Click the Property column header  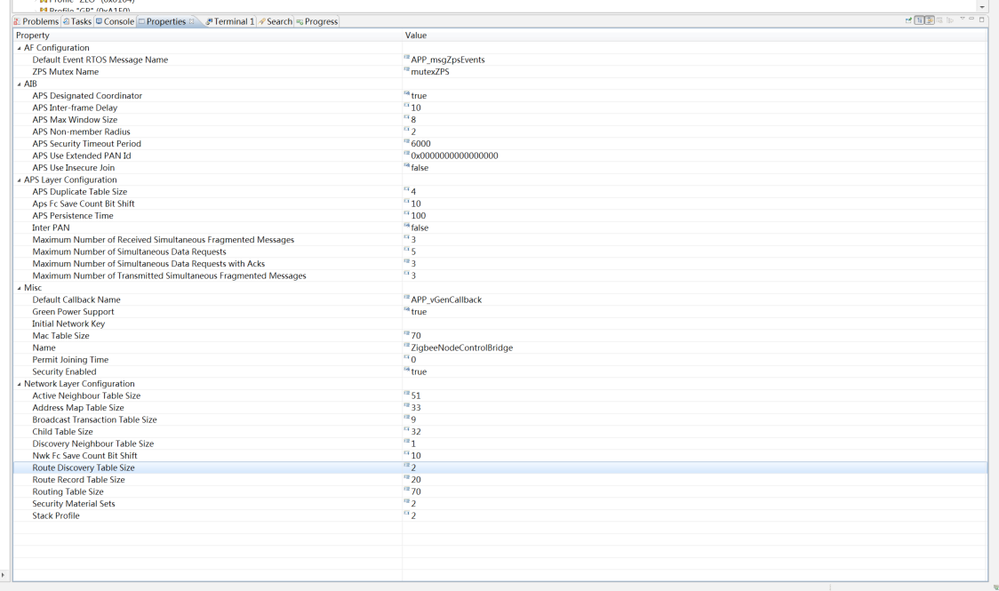click(208, 36)
